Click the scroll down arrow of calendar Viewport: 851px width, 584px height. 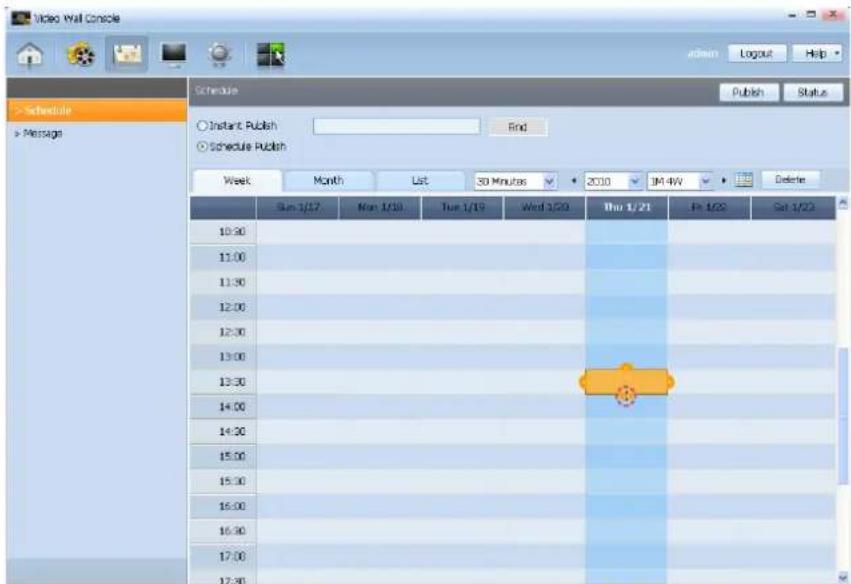pyautogui.click(x=843, y=576)
